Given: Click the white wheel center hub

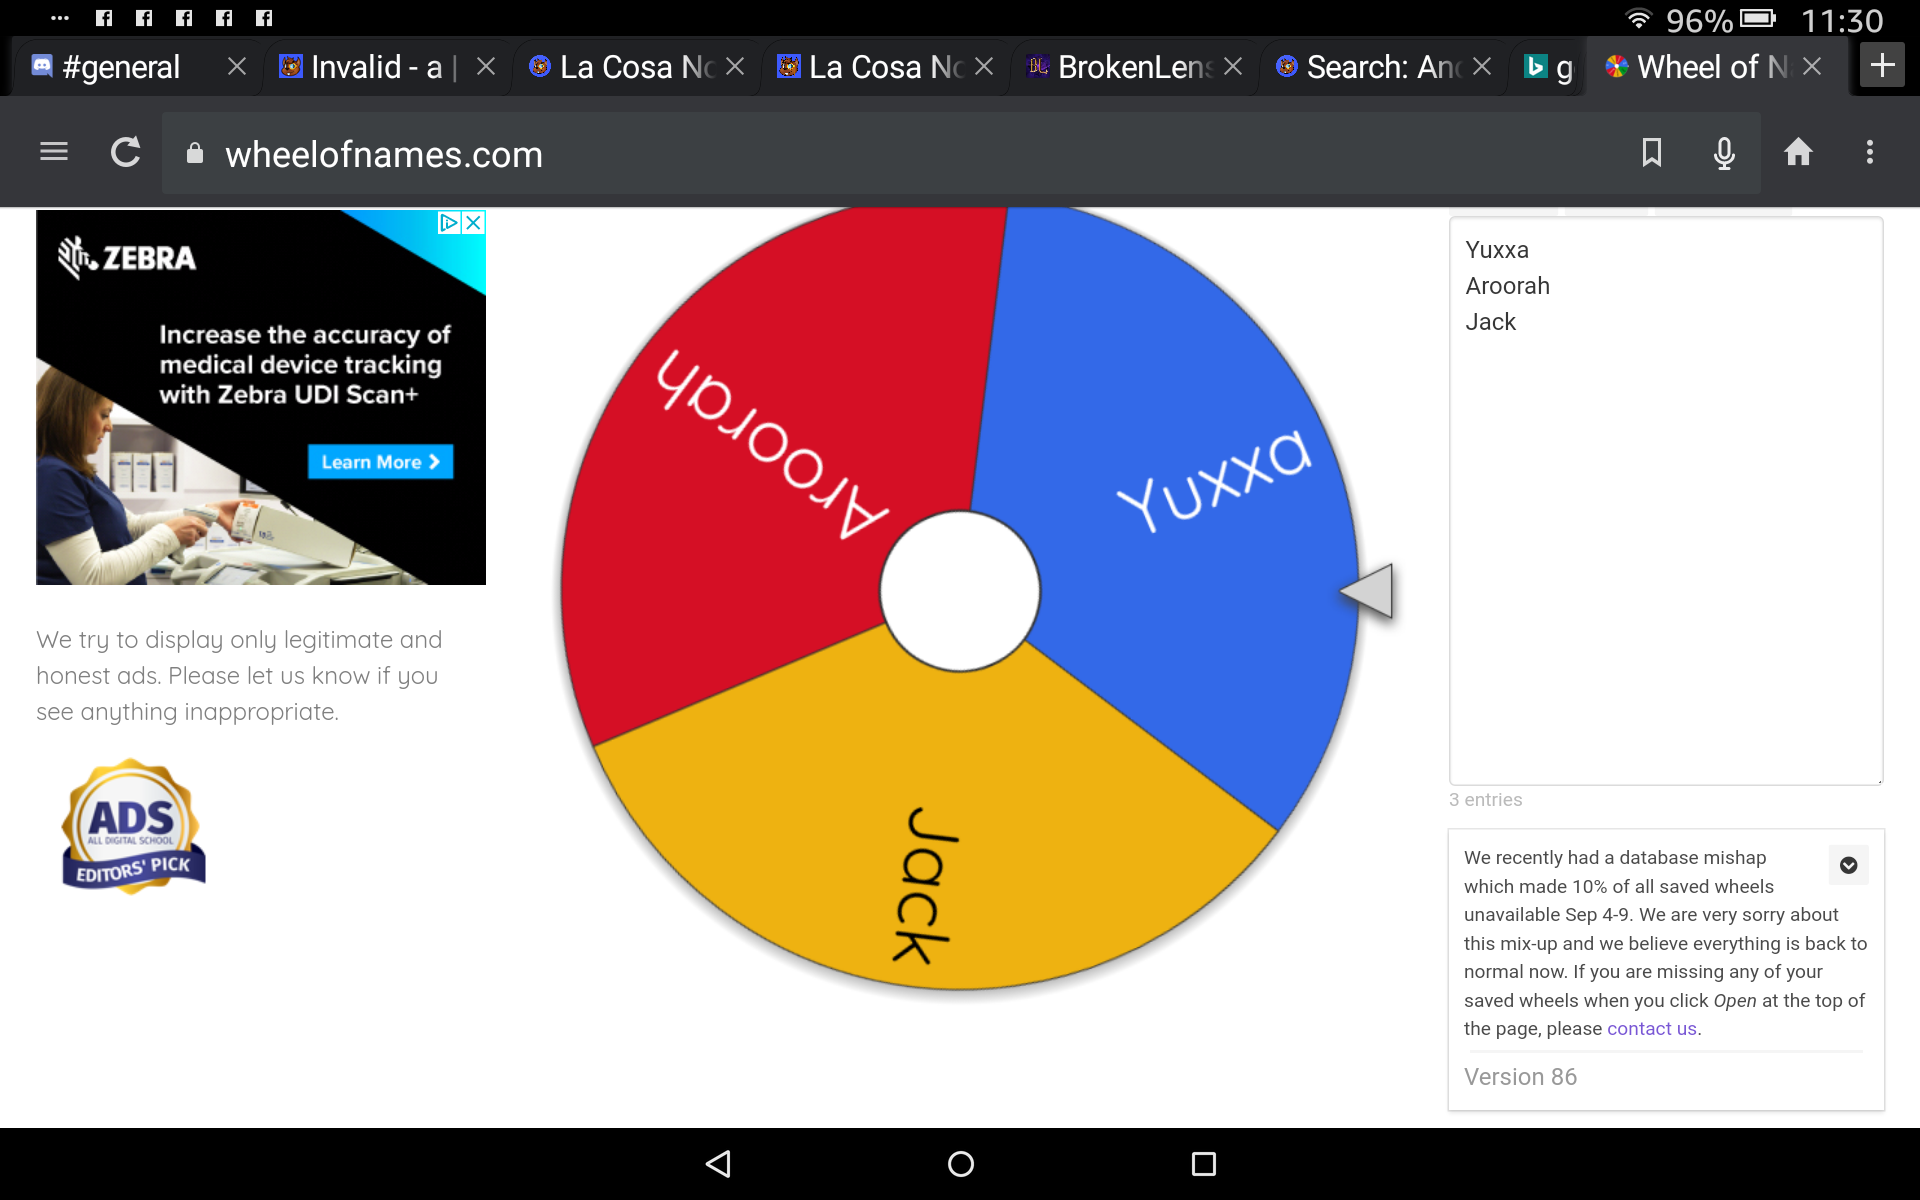Looking at the screenshot, I should [x=960, y=591].
